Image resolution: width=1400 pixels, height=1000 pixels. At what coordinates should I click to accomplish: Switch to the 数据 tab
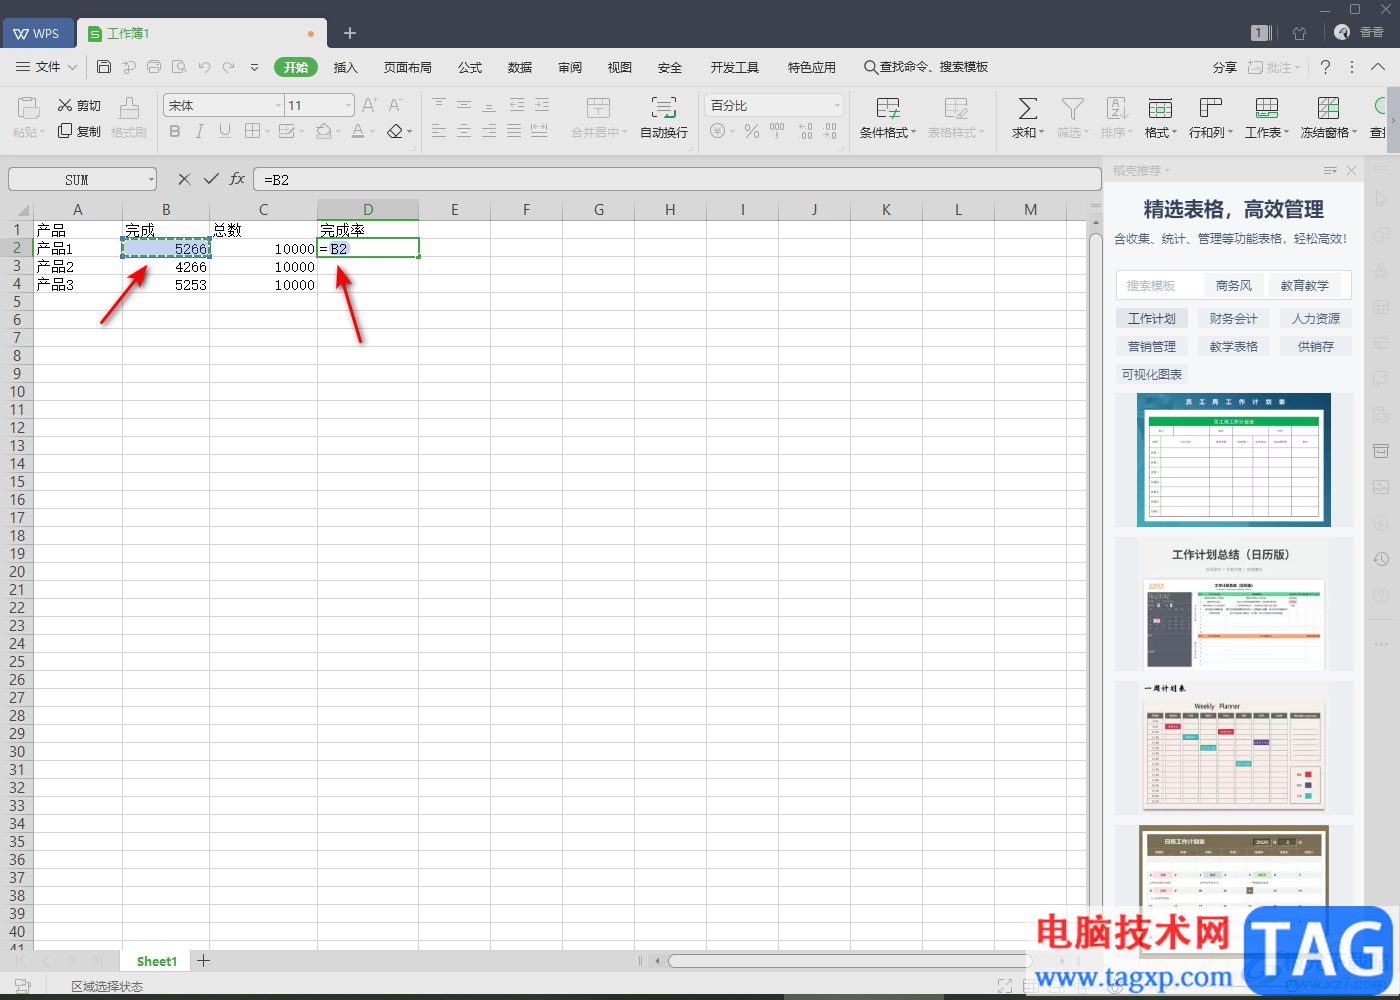[520, 67]
